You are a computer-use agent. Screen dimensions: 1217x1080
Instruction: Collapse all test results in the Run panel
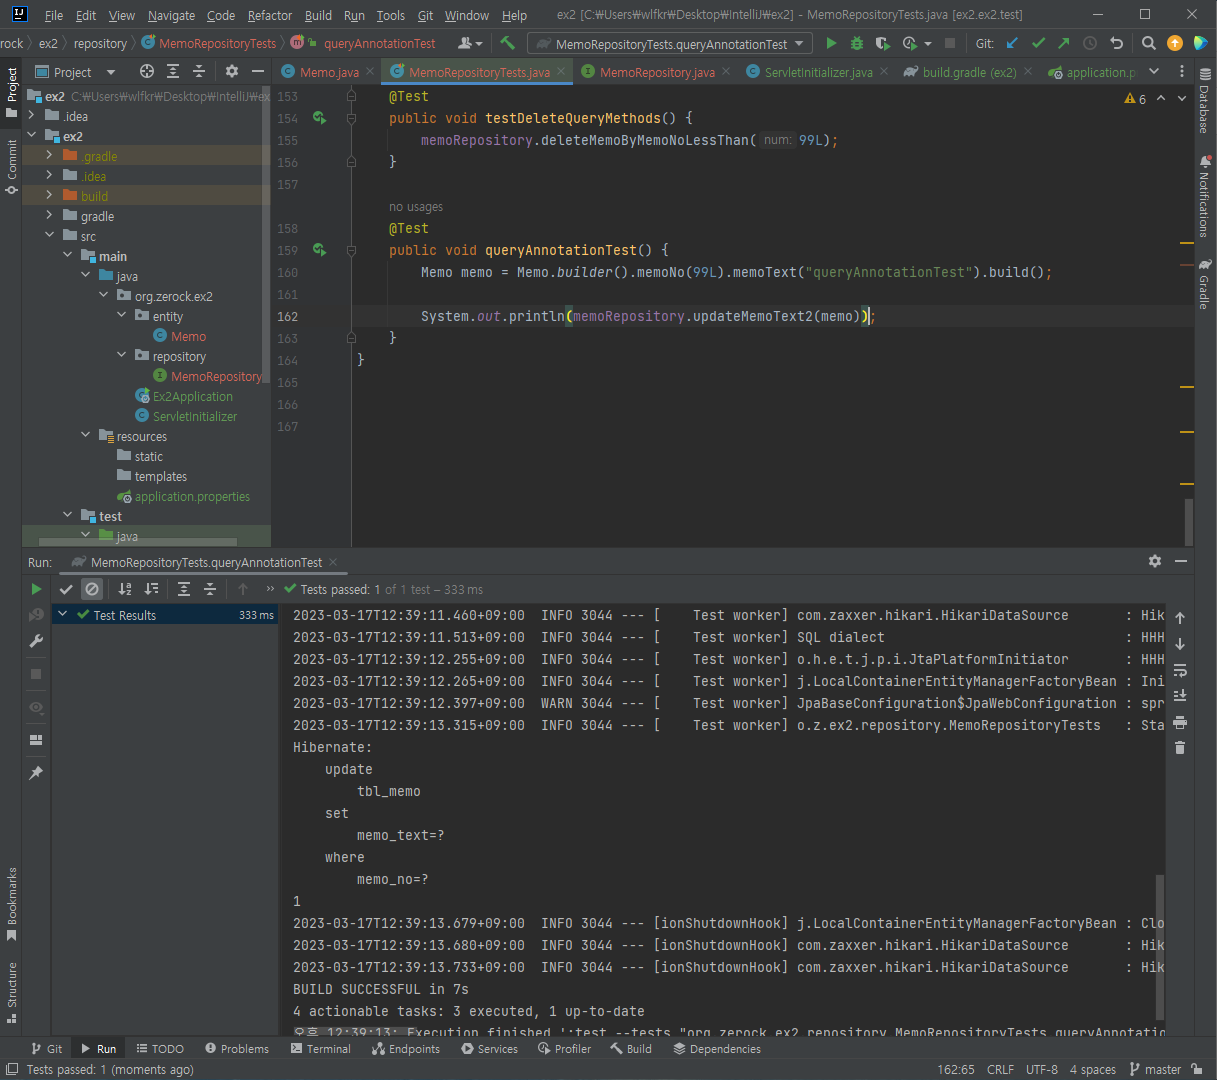coord(210,589)
